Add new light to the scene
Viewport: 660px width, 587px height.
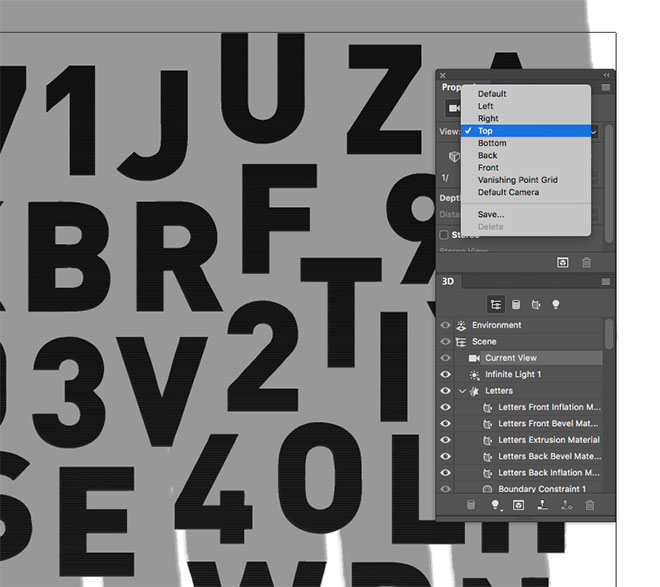[496, 505]
